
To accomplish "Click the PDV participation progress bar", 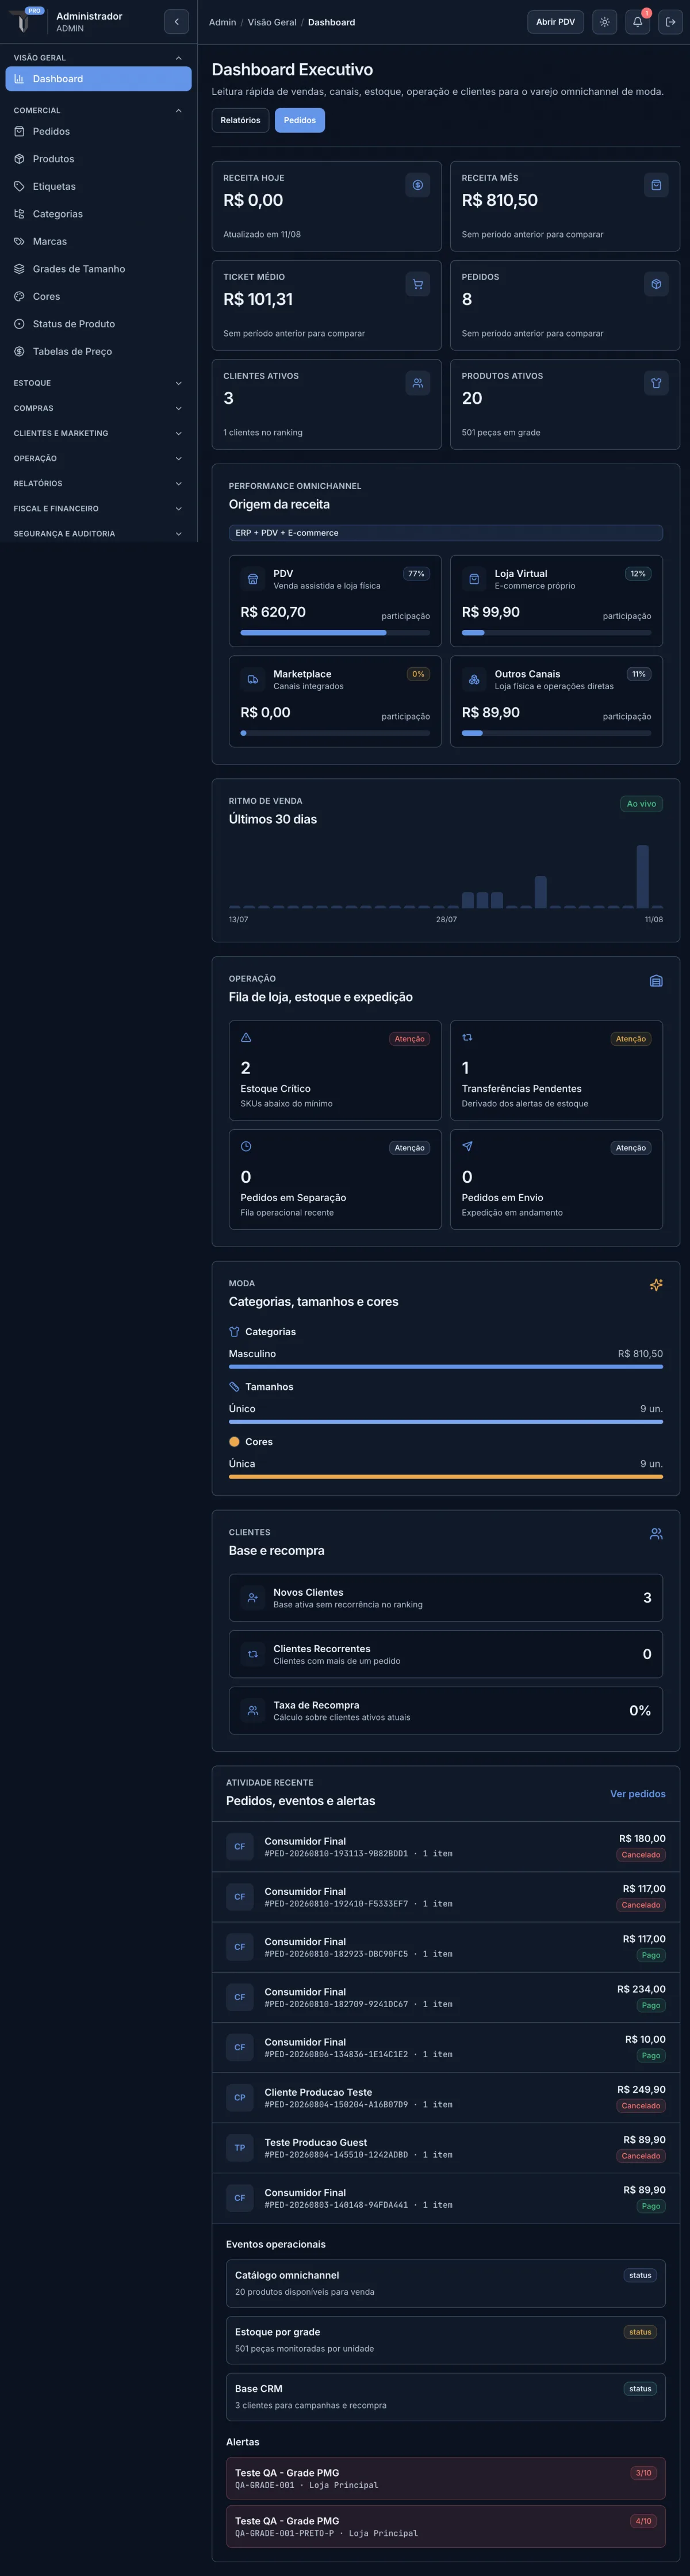I will pos(335,633).
